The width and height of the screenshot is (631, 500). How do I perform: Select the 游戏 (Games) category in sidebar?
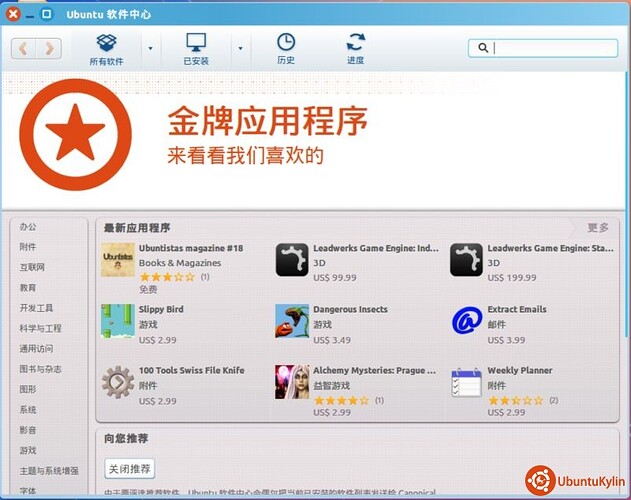click(28, 450)
